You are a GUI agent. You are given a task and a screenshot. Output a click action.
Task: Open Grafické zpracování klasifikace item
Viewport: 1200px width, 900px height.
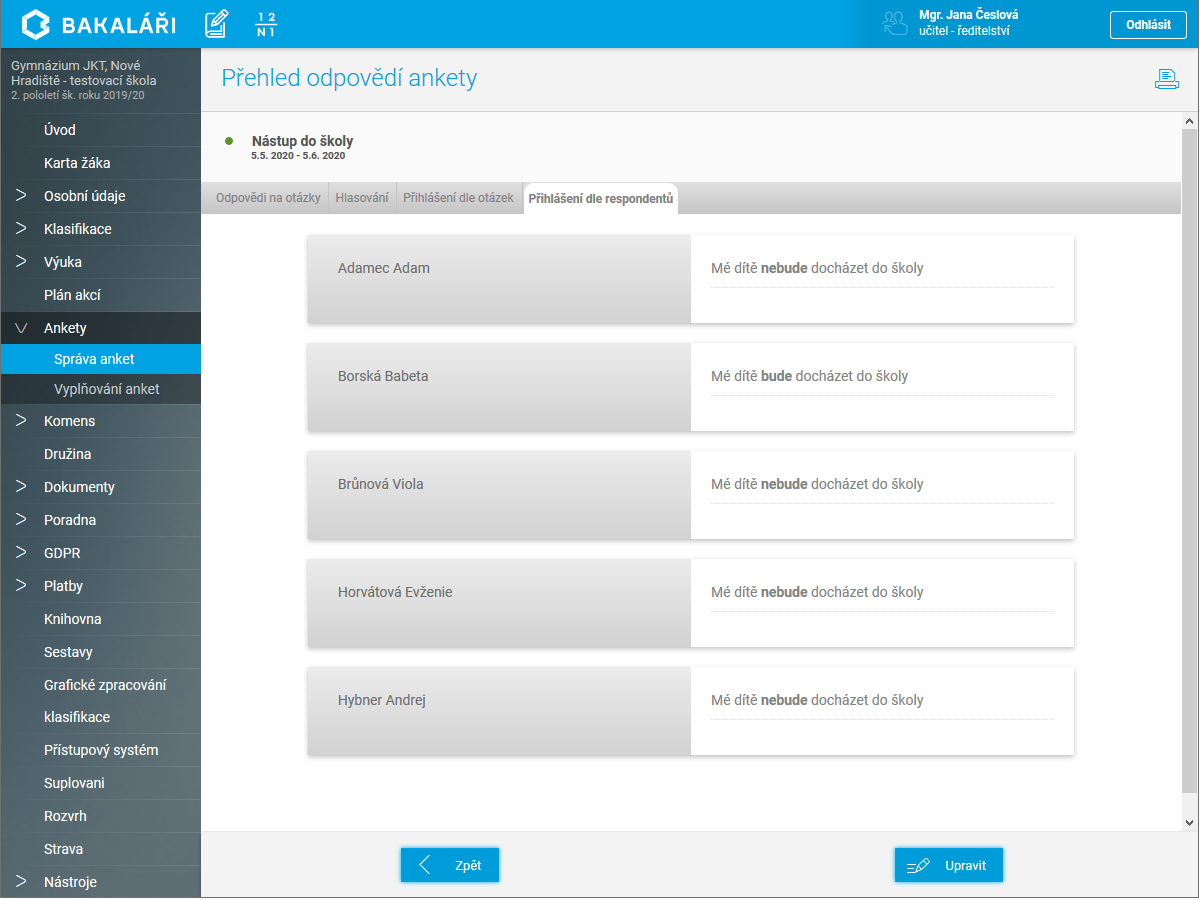100,701
